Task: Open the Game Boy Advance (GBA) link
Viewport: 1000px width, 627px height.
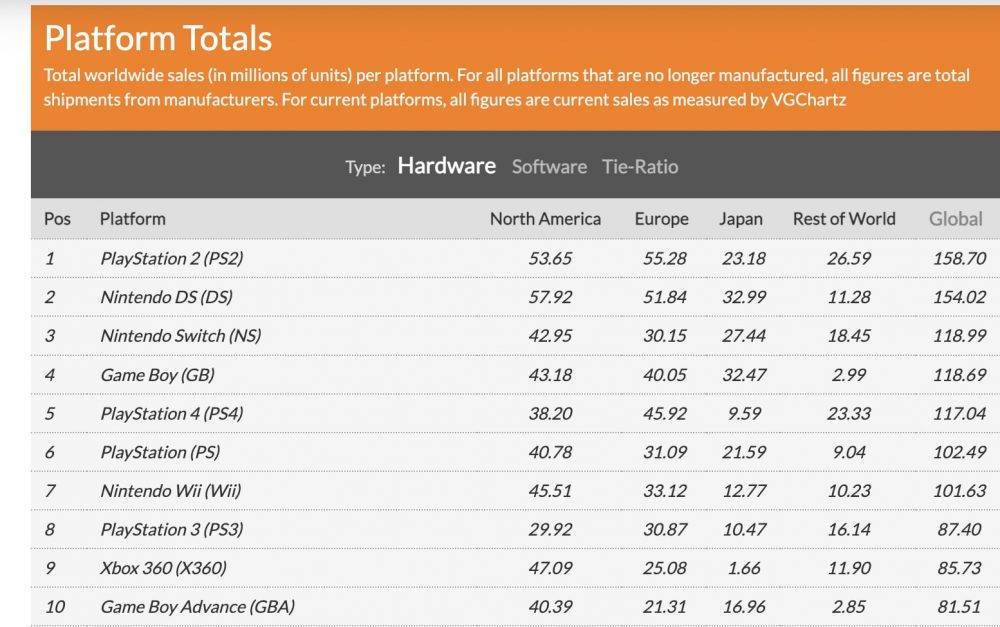Action: (x=198, y=607)
